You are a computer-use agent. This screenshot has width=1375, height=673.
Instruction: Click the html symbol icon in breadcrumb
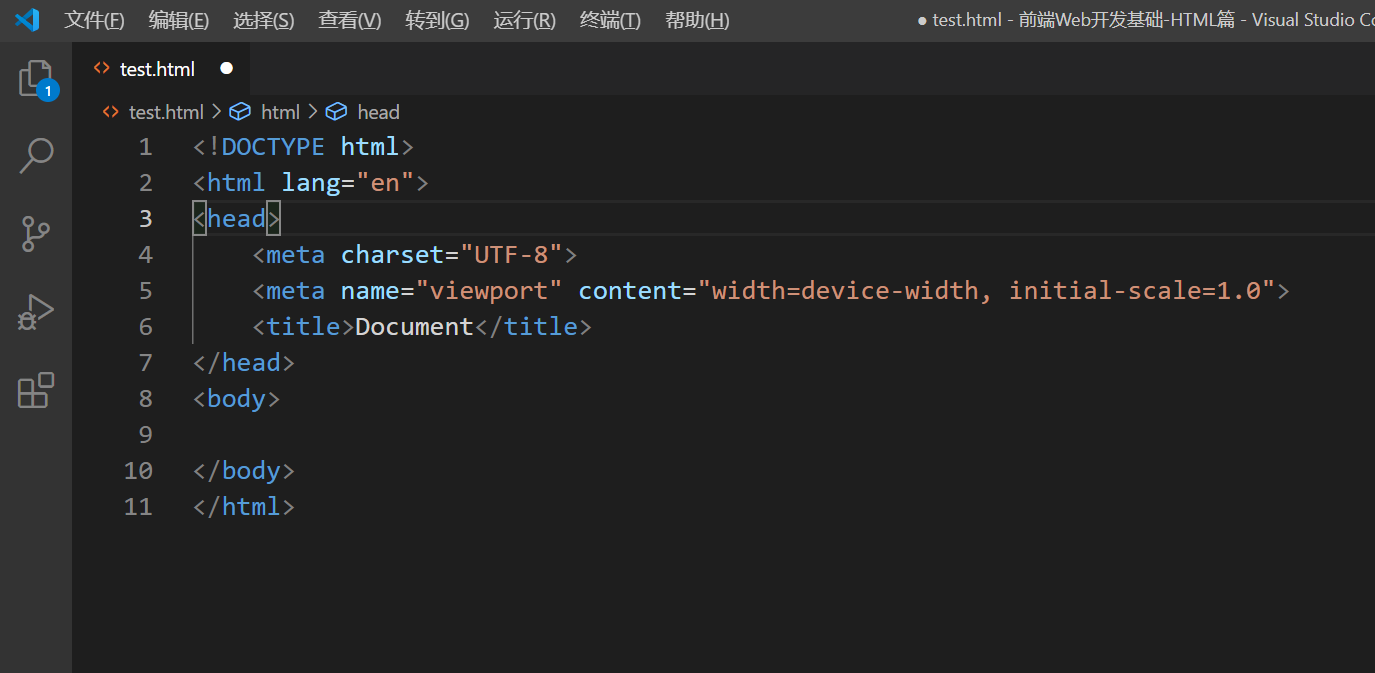pos(240,112)
